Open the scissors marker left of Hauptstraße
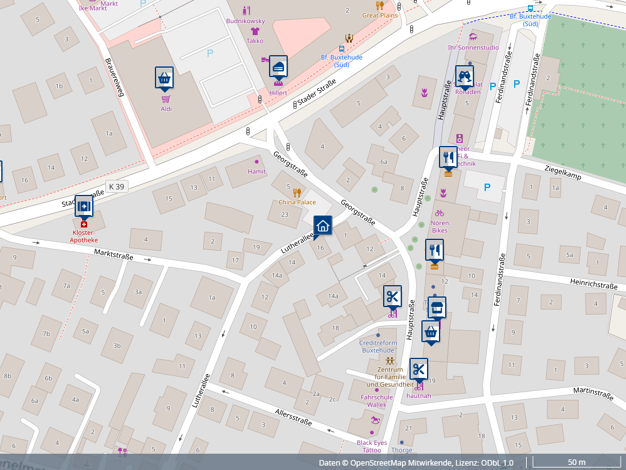This screenshot has width=626, height=470. (392, 297)
